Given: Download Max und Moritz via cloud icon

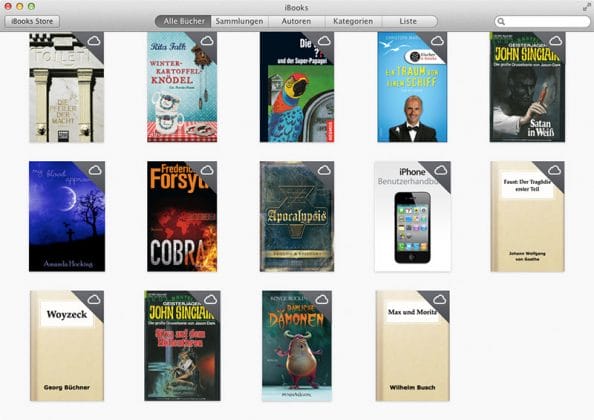Looking at the screenshot, I should 440,300.
